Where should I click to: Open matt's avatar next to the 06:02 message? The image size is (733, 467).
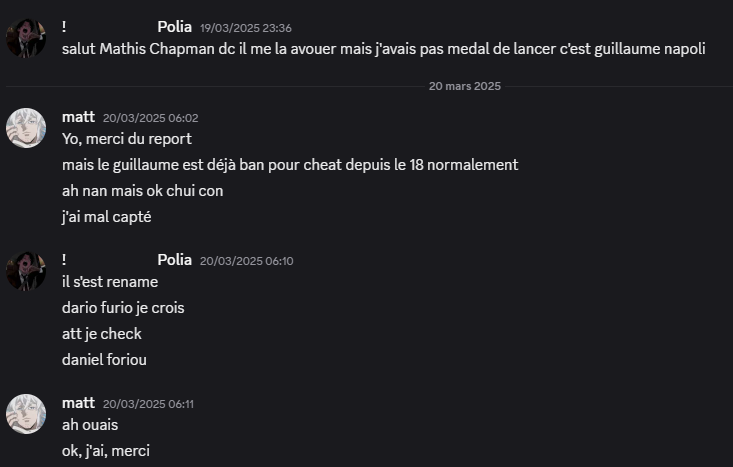pyautogui.click(x=26, y=128)
